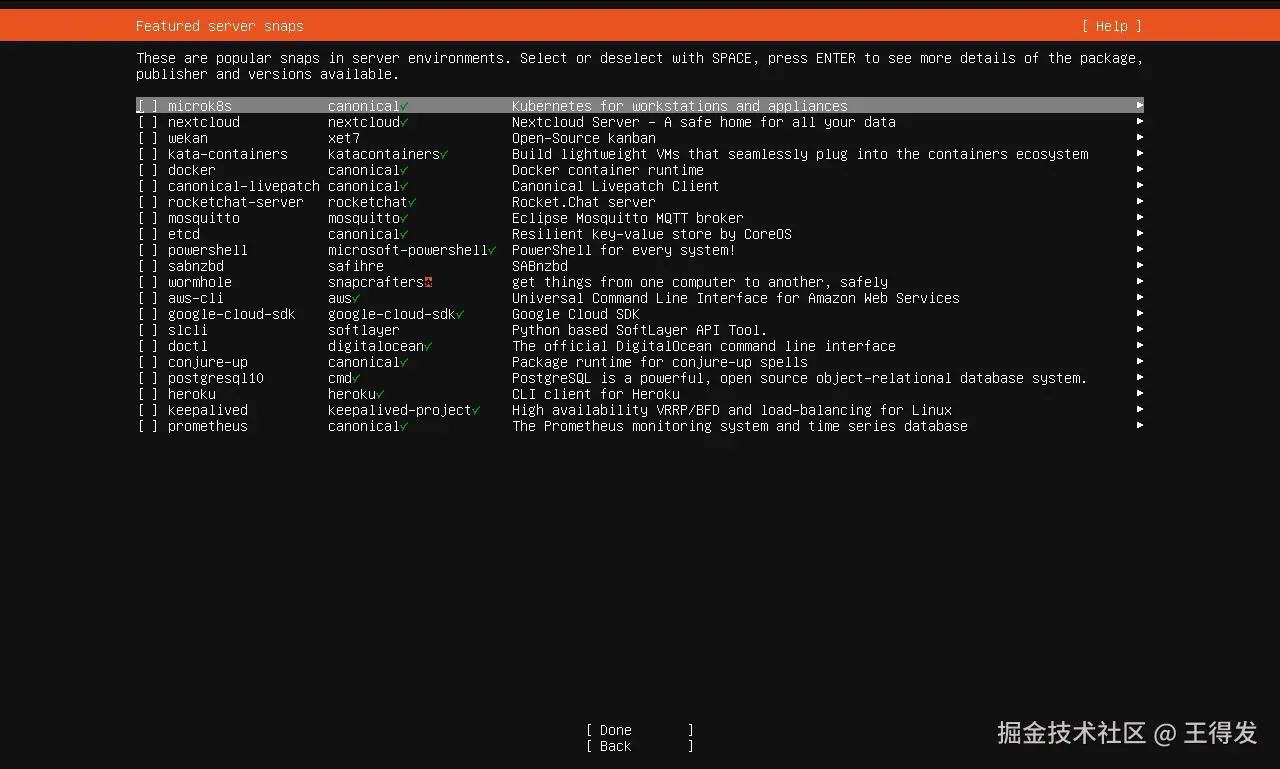Viewport: 1280px width, 769px height.
Task: Click description 'PowerShell for every system!'
Action: (x=624, y=250)
